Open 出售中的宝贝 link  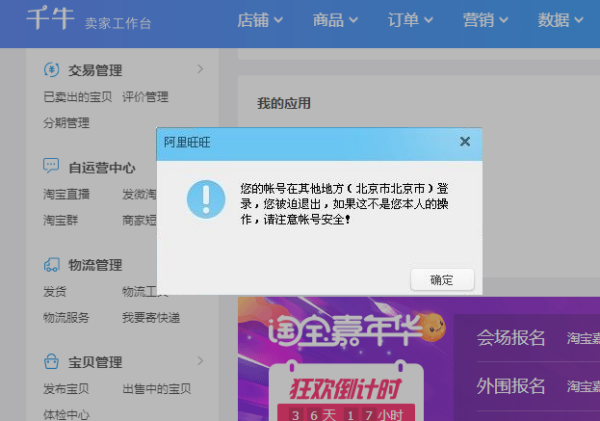click(157, 389)
